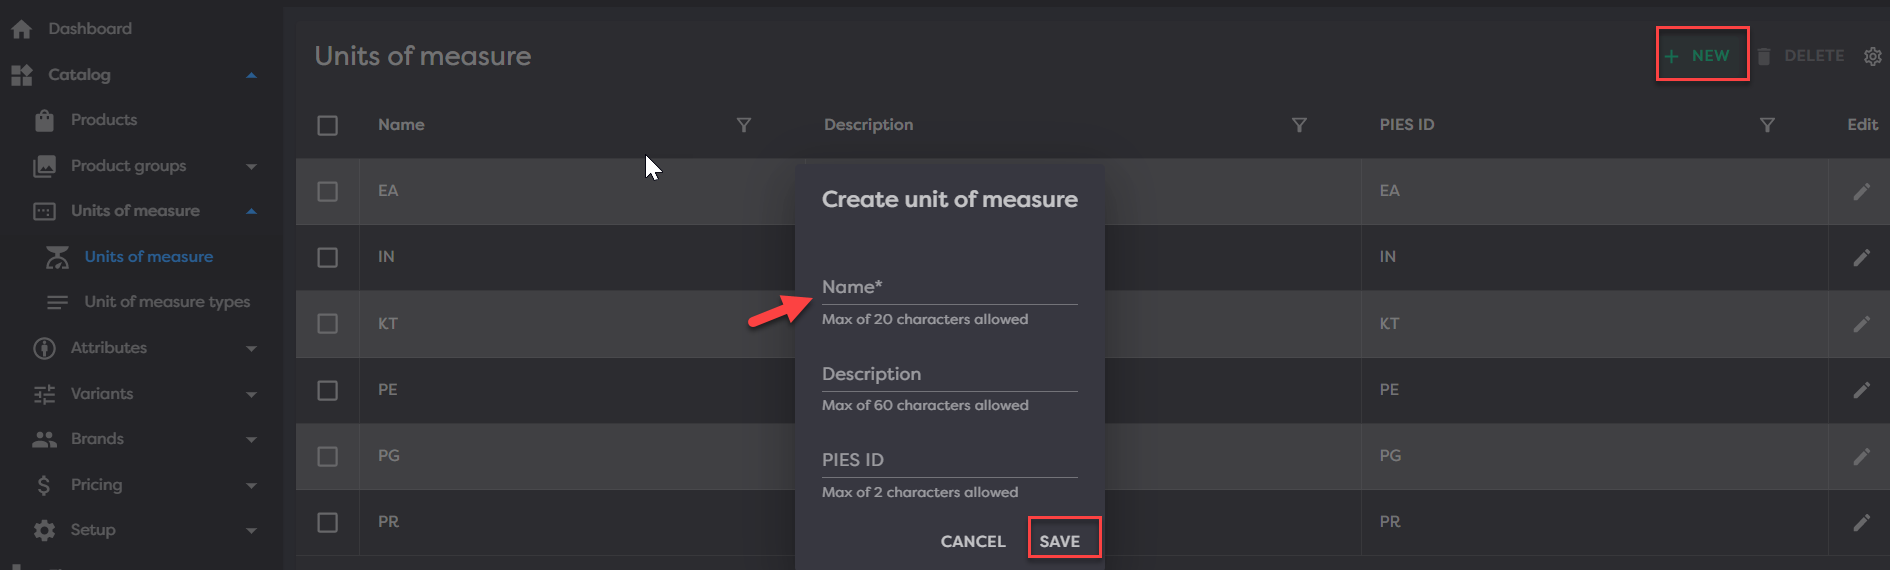
Task: Open the Description column filter icon
Action: point(1298,125)
